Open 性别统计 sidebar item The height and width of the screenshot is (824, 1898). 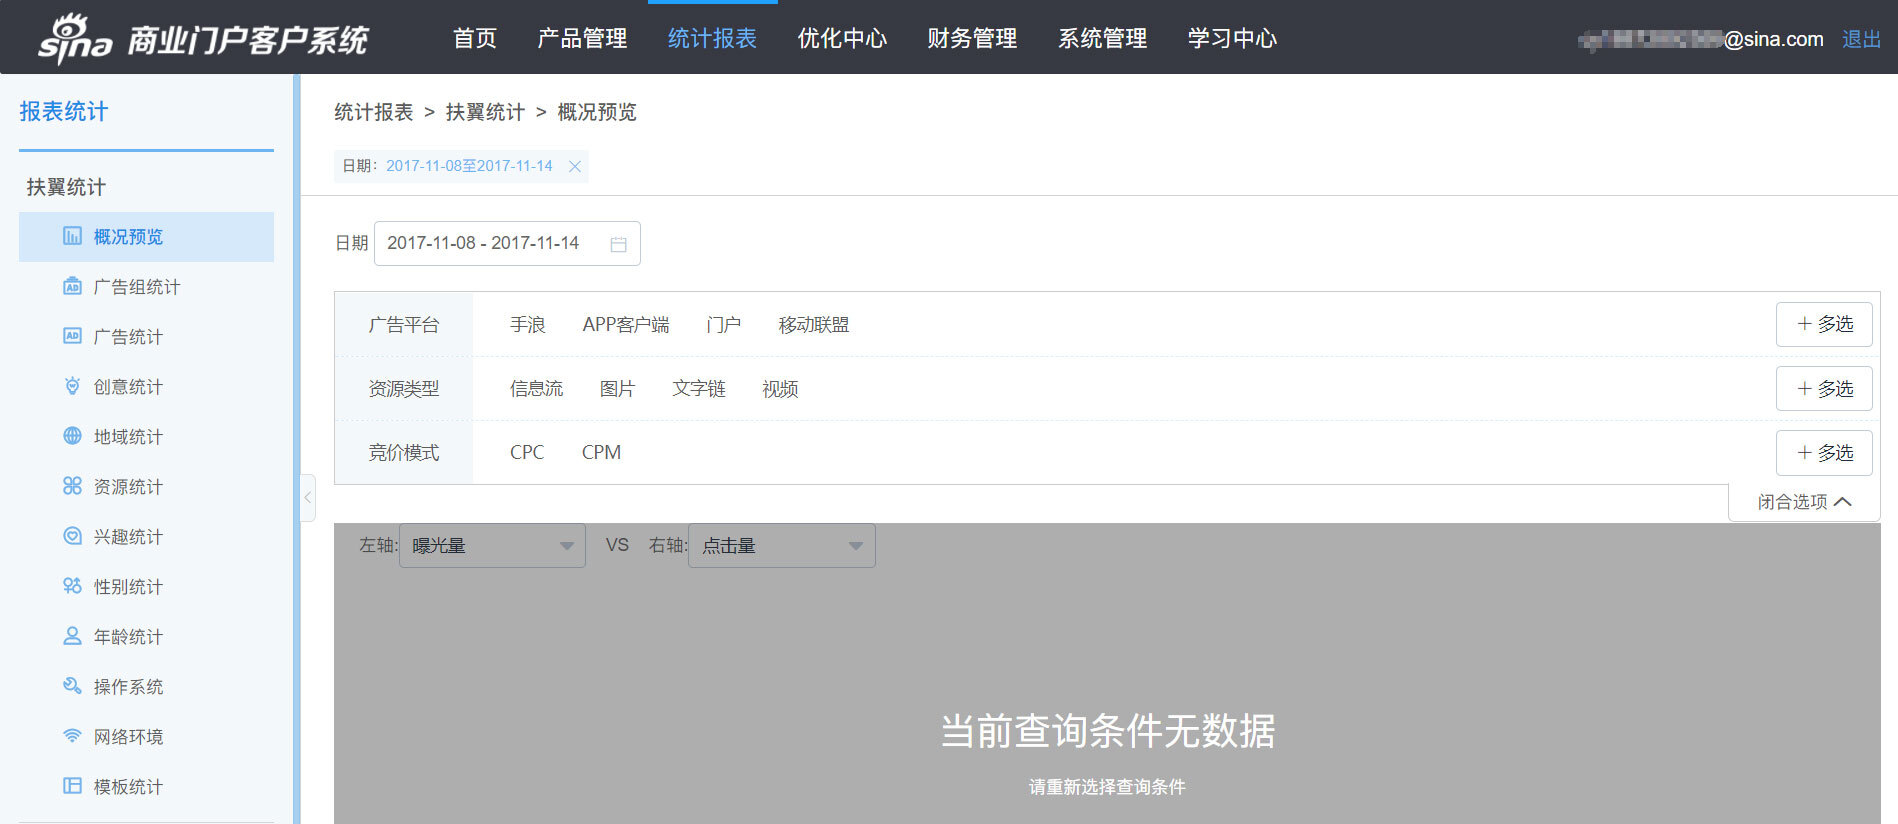pos(146,587)
